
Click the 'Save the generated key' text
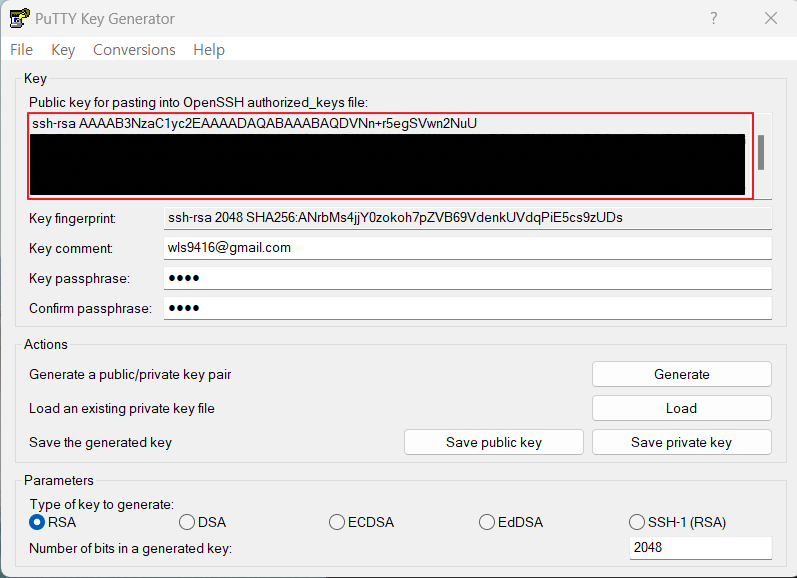pyautogui.click(x=101, y=443)
